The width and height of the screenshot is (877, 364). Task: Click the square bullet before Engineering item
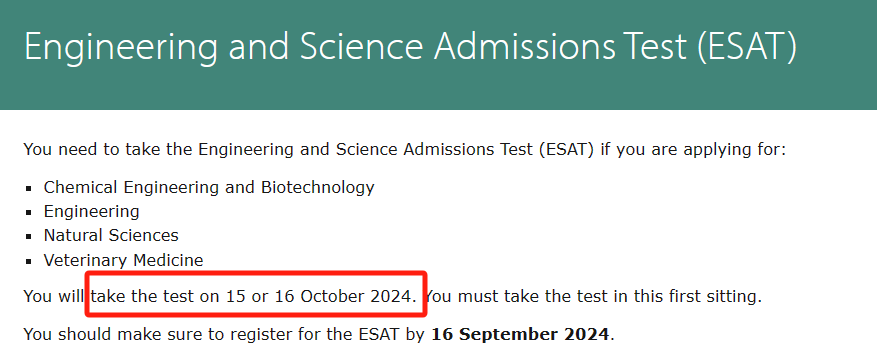point(28,213)
